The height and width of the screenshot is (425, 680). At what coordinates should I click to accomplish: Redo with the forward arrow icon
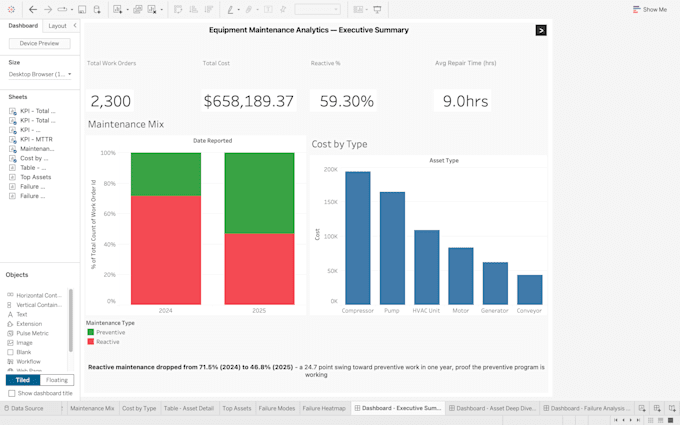pyautogui.click(x=48, y=9)
